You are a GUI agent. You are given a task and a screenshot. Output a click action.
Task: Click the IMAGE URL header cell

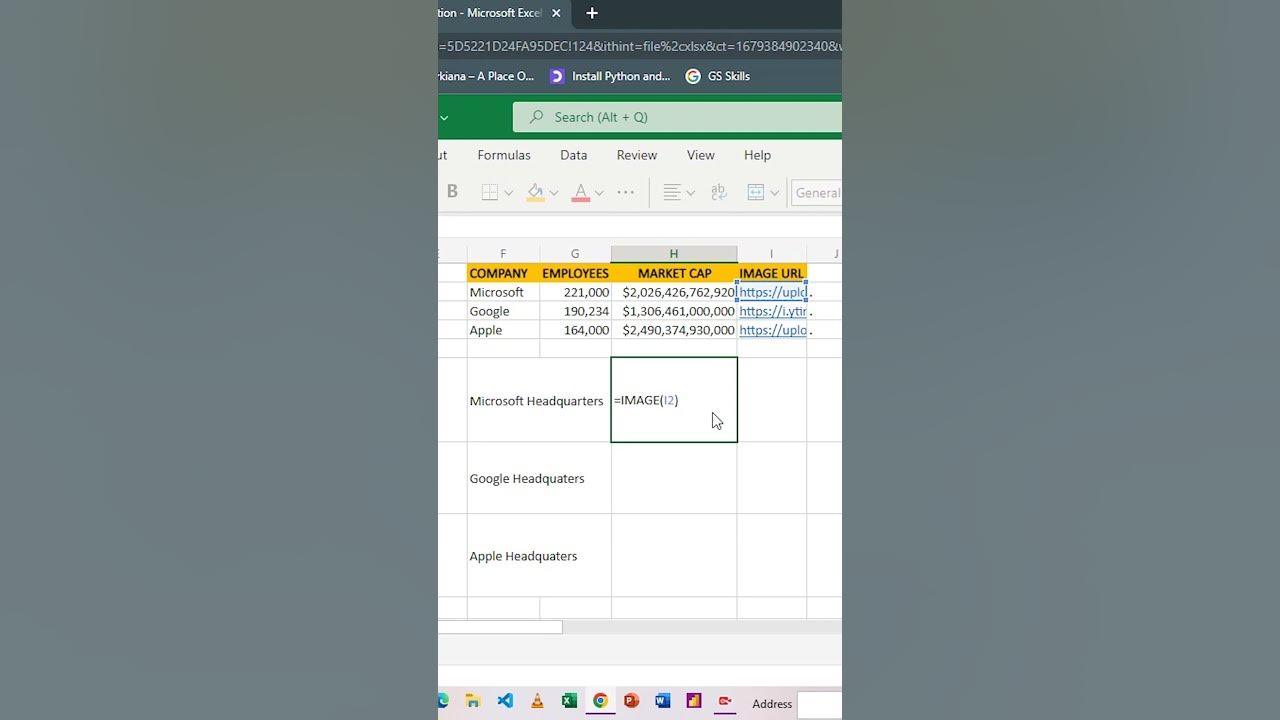tap(771, 273)
